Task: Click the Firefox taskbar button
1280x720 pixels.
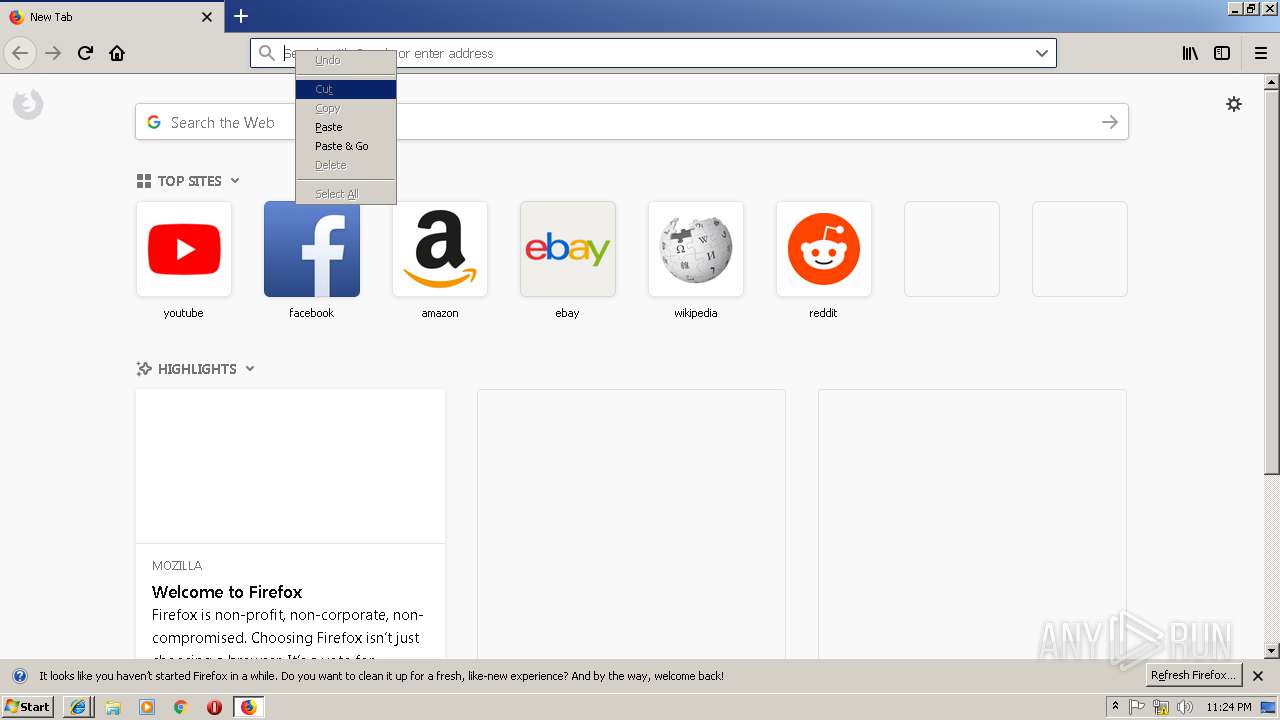Action: click(x=248, y=707)
